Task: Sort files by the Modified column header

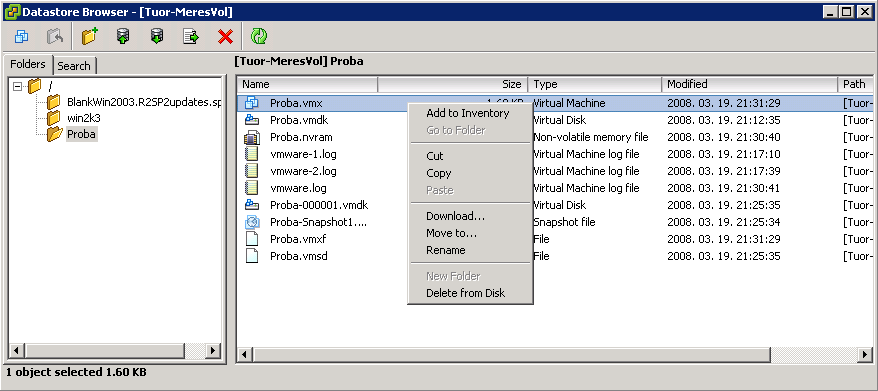Action: [x=750, y=85]
